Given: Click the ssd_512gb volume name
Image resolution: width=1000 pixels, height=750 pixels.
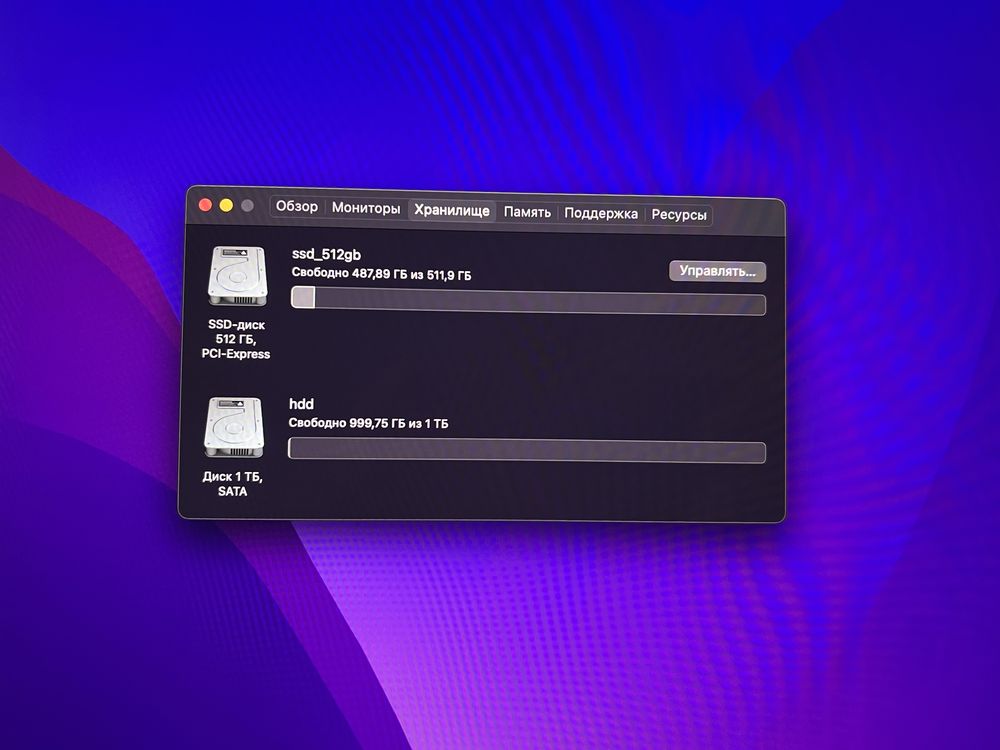Looking at the screenshot, I should (x=327, y=254).
